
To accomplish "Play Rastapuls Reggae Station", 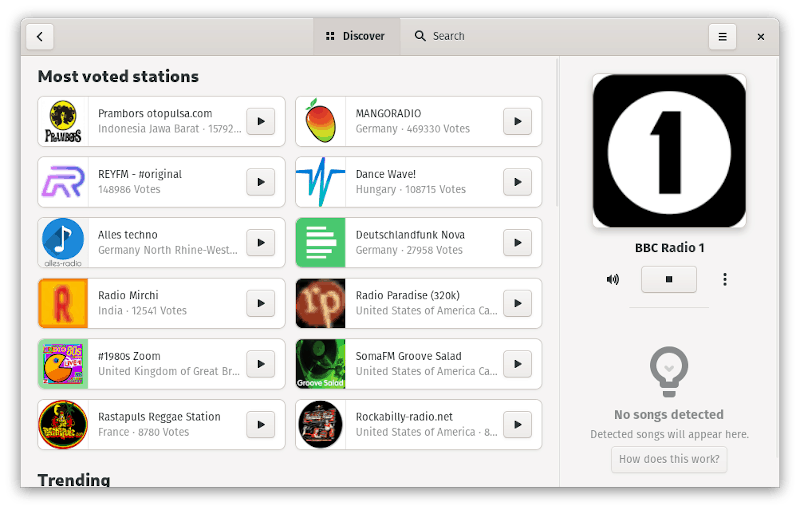I will pos(261,425).
